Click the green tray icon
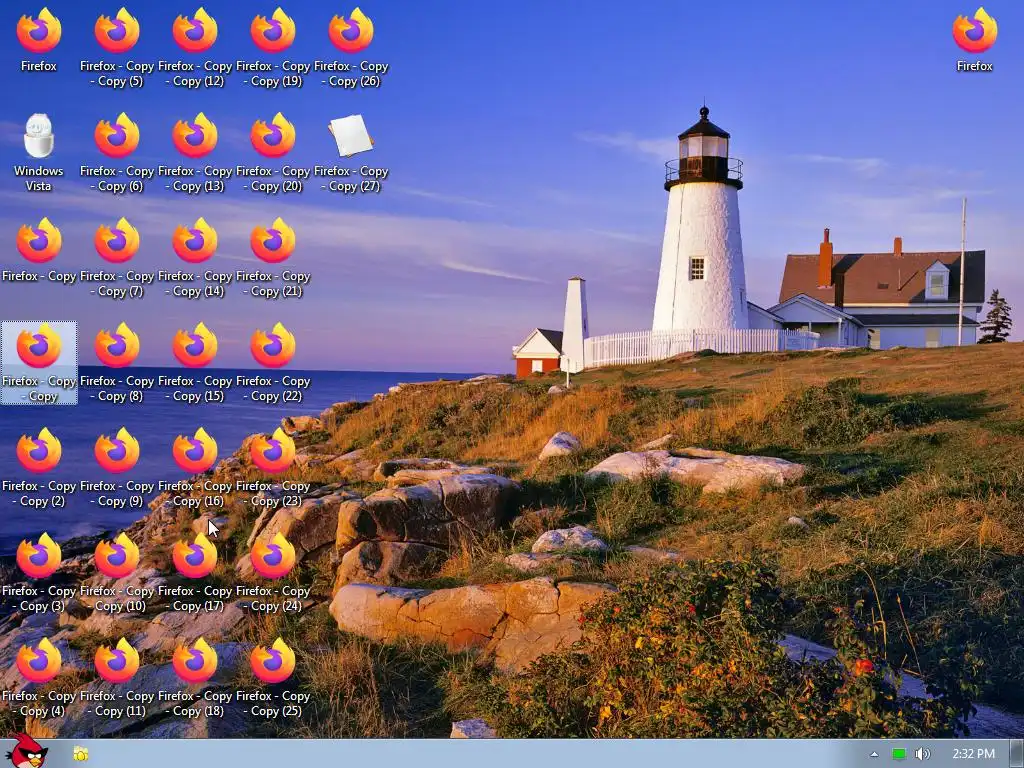 [x=899, y=754]
